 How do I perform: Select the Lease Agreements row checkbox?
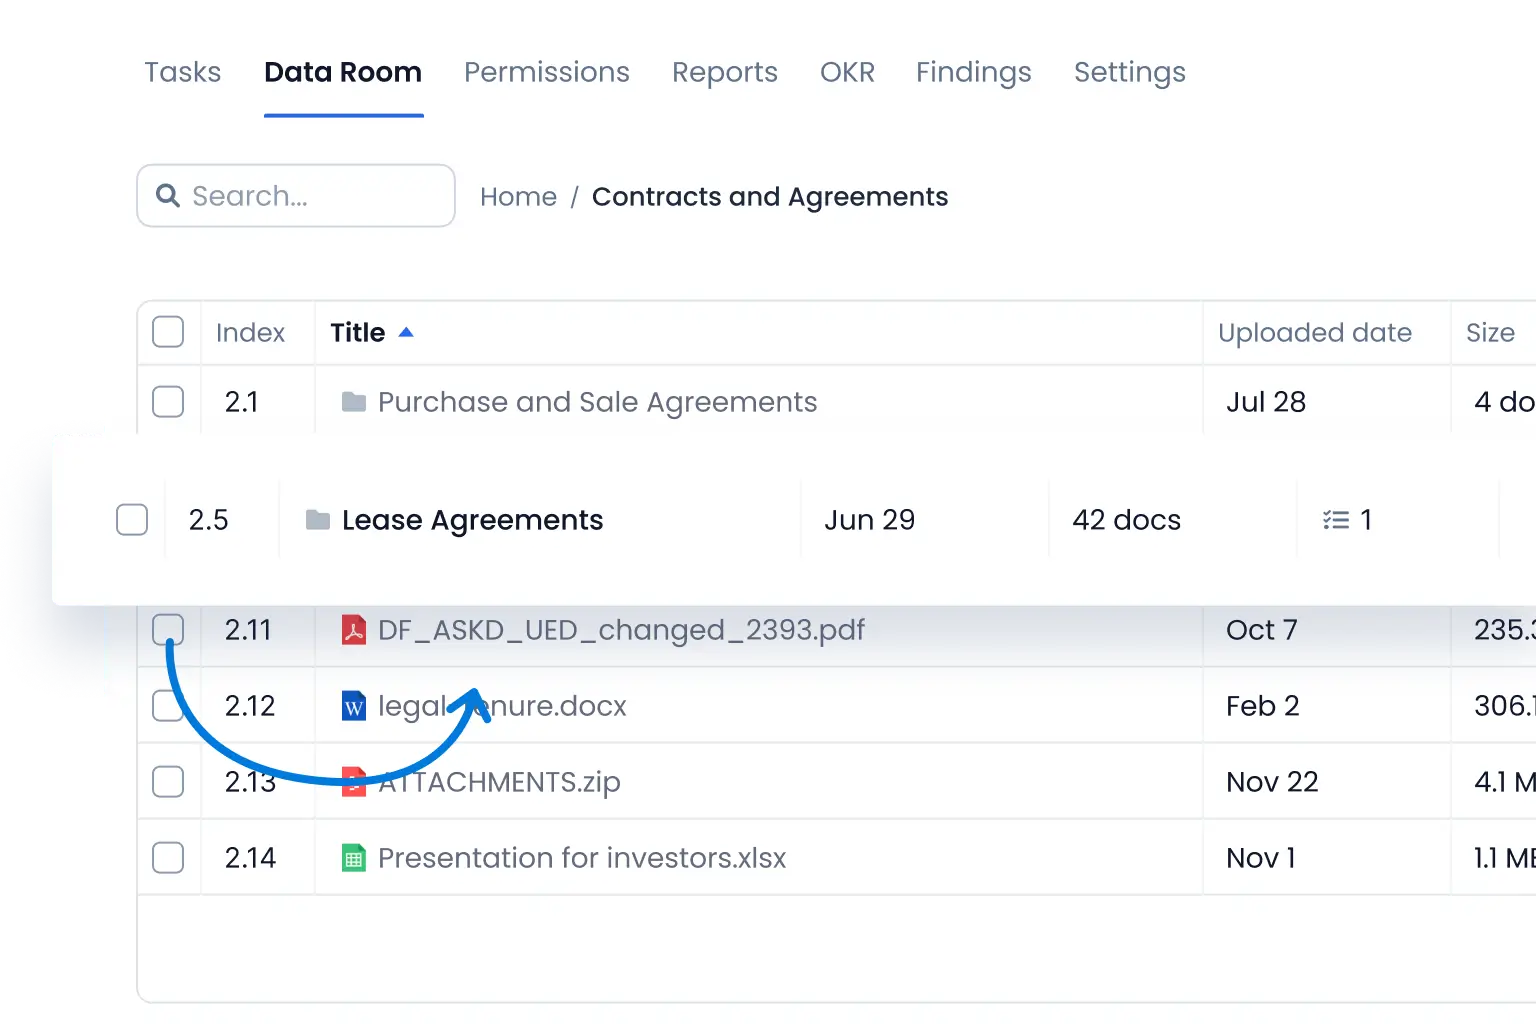tap(132, 520)
